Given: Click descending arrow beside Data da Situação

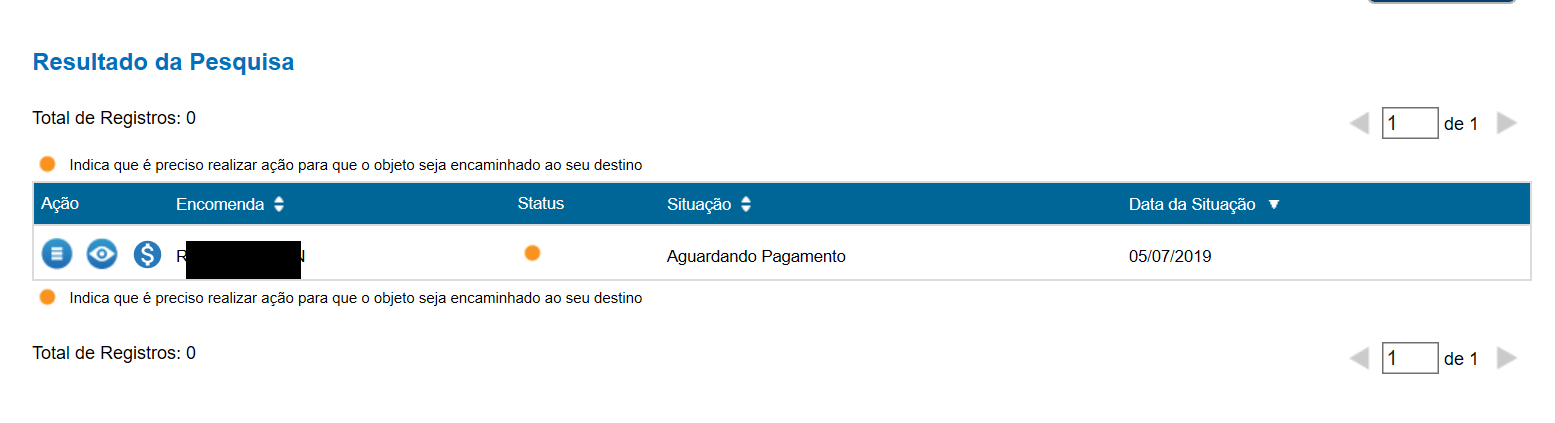Looking at the screenshot, I should [1273, 204].
